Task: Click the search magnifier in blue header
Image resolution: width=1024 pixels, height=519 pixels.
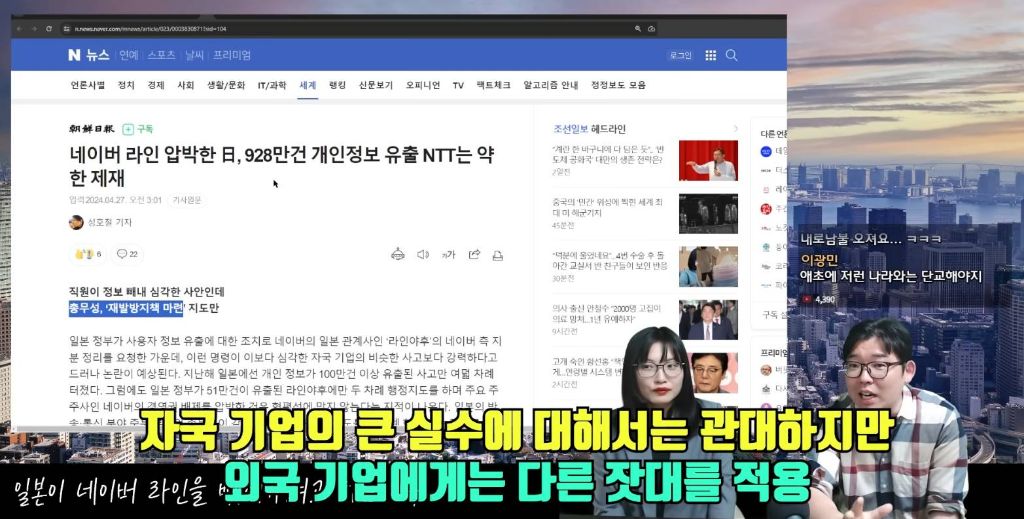Action: 731,55
